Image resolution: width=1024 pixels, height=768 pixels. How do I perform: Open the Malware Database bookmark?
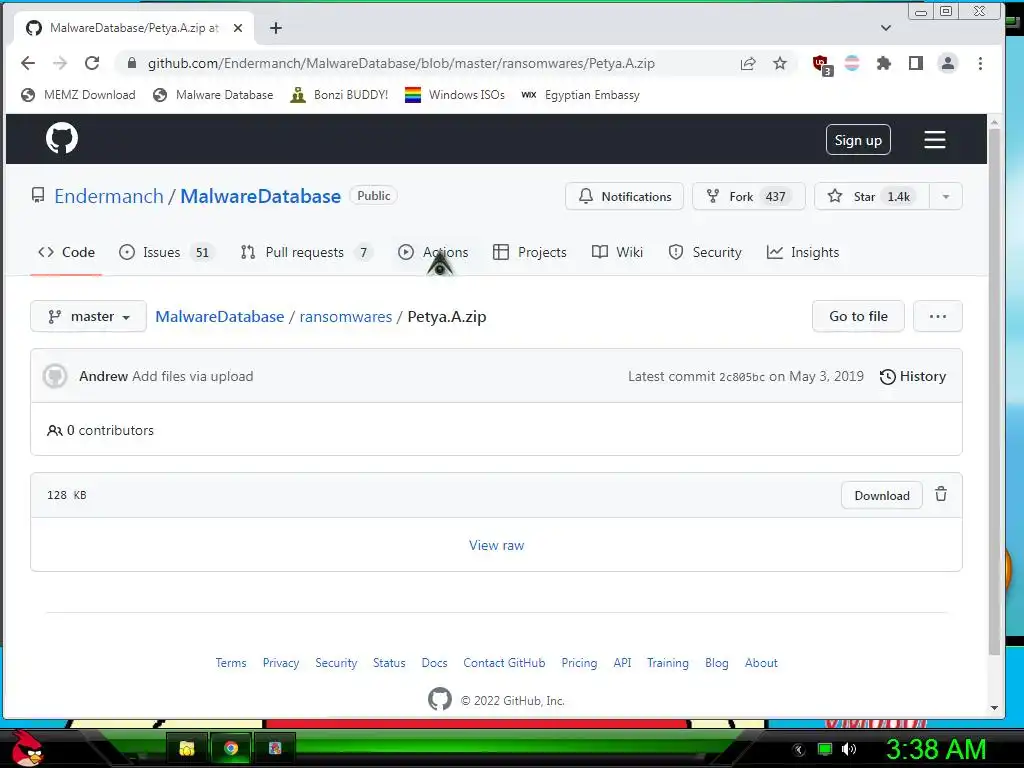[213, 95]
